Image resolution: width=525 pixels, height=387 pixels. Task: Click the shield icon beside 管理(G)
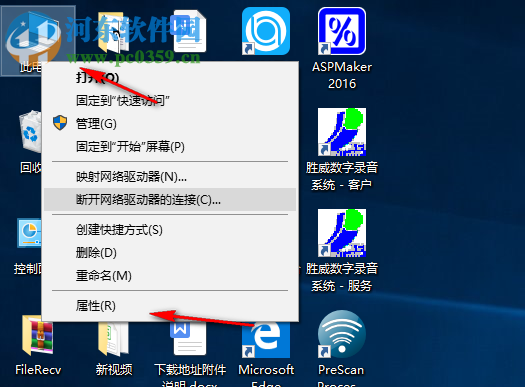[x=60, y=123]
